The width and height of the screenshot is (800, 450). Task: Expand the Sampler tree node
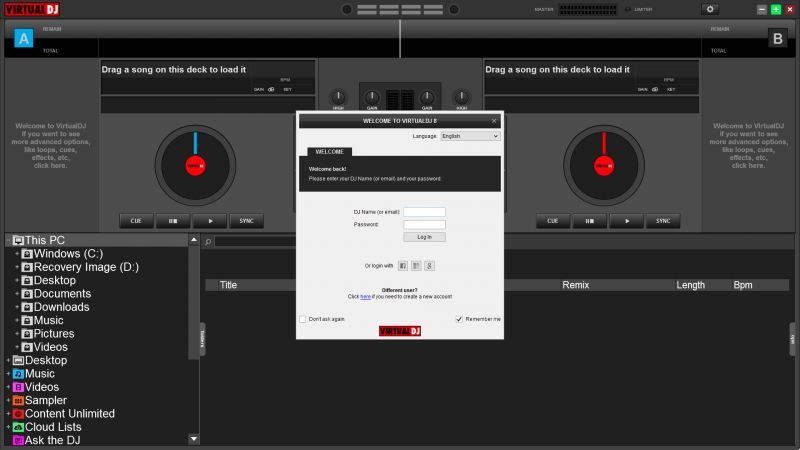8,401
